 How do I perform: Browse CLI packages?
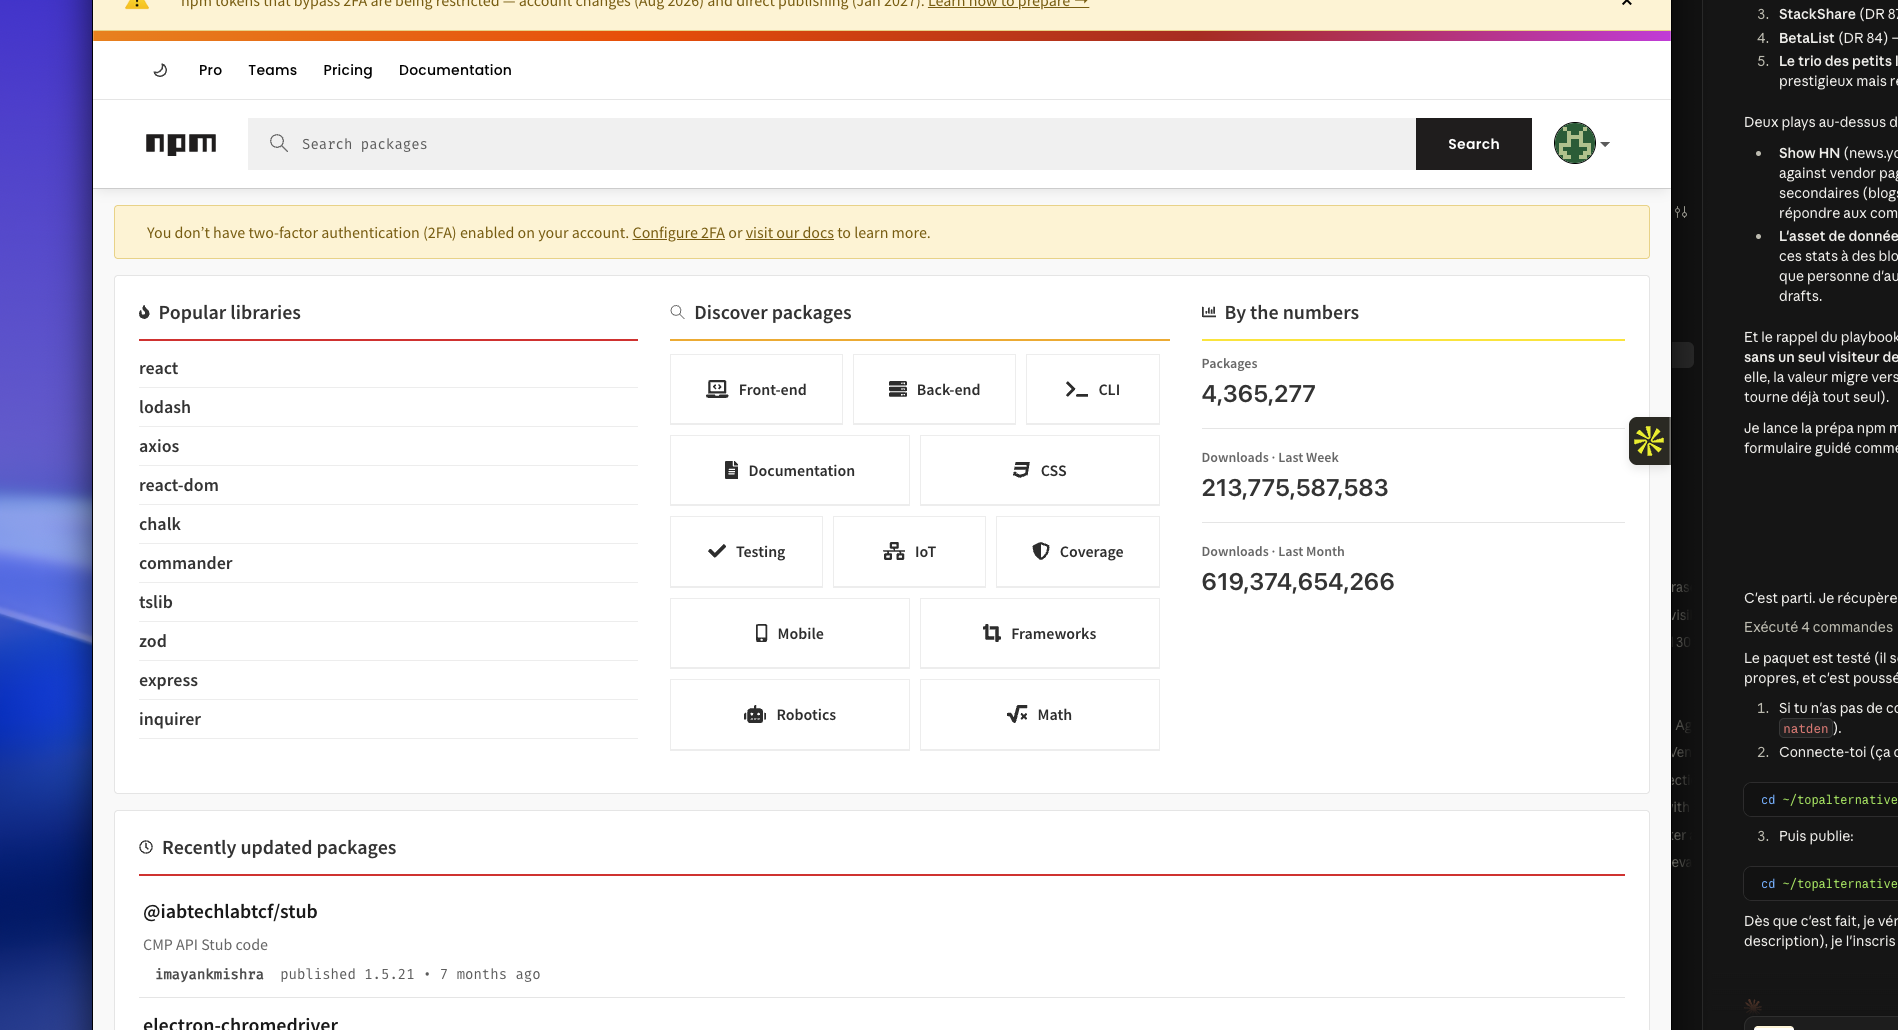[1093, 389]
